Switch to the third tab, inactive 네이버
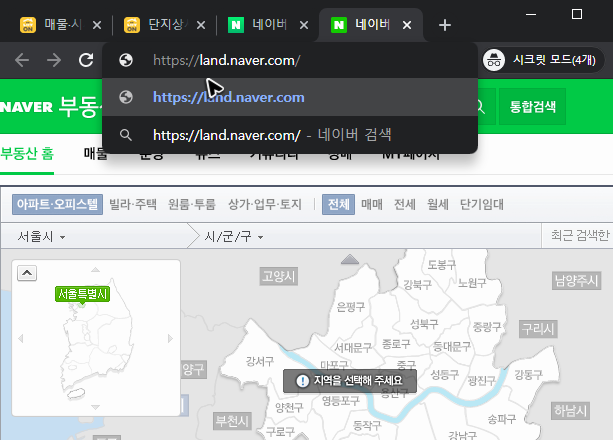The height and width of the screenshot is (440, 613). coord(258,25)
